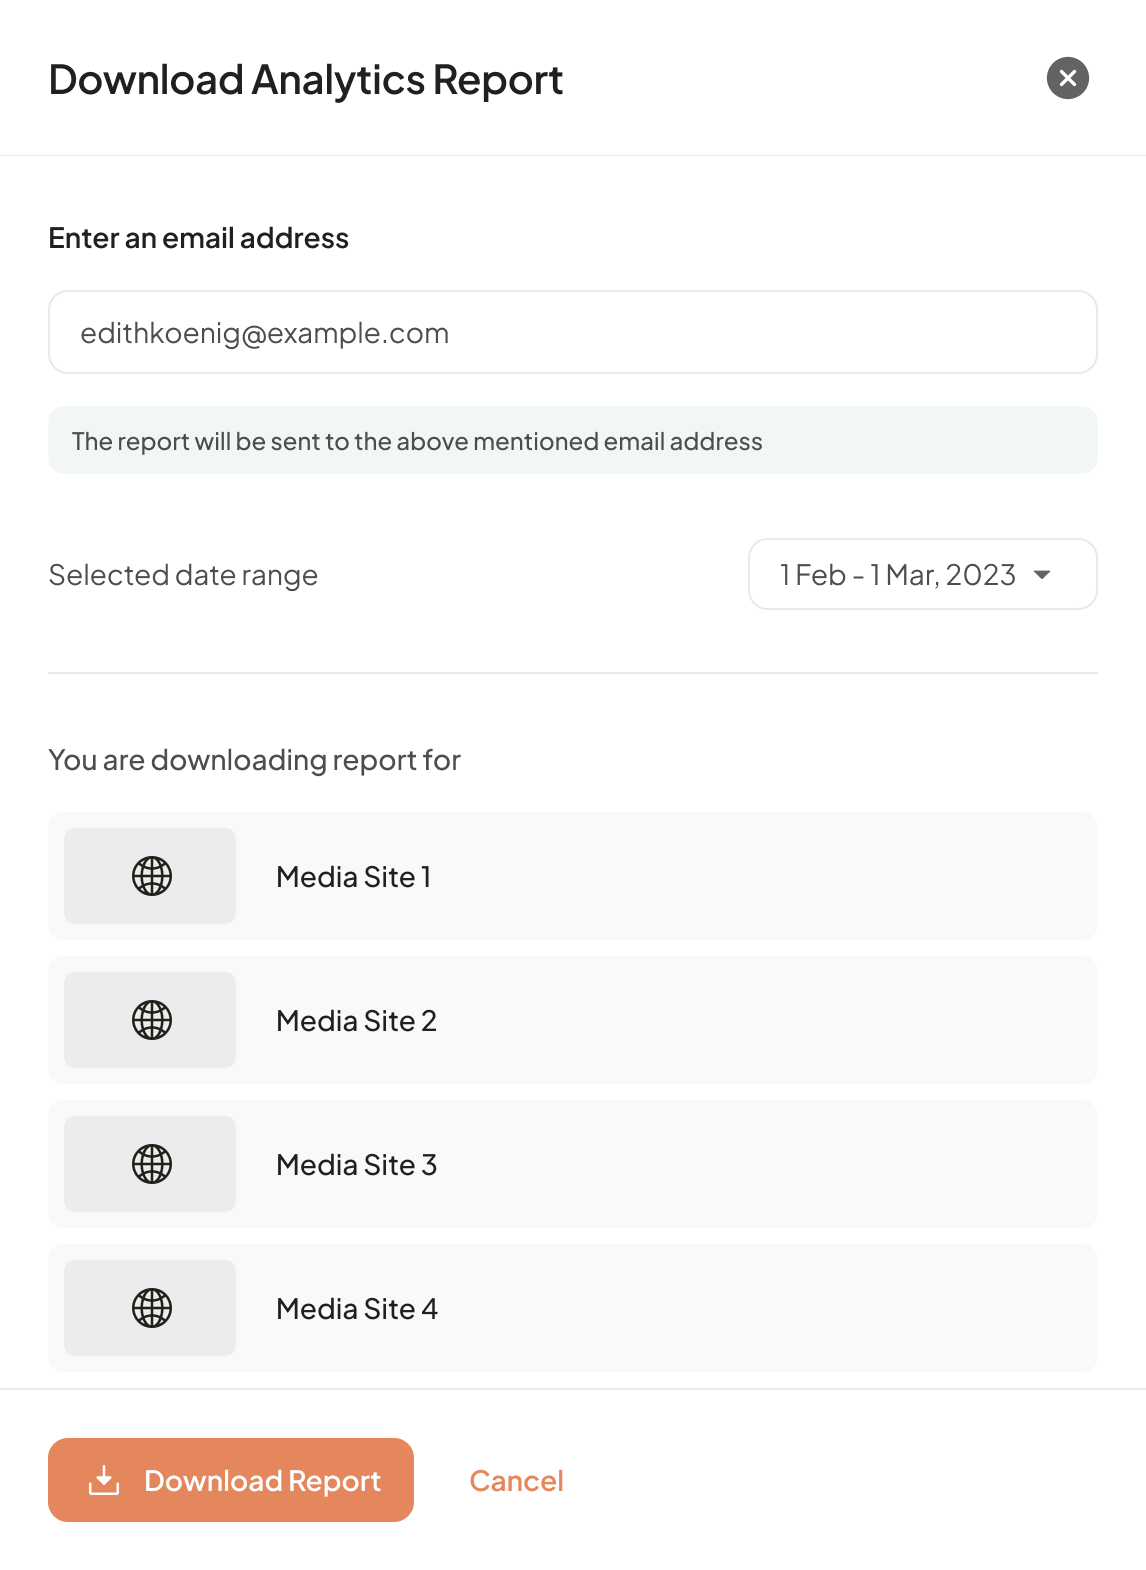1146x1570 pixels.
Task: Select the Media Site 2 label
Action: [357, 1021]
